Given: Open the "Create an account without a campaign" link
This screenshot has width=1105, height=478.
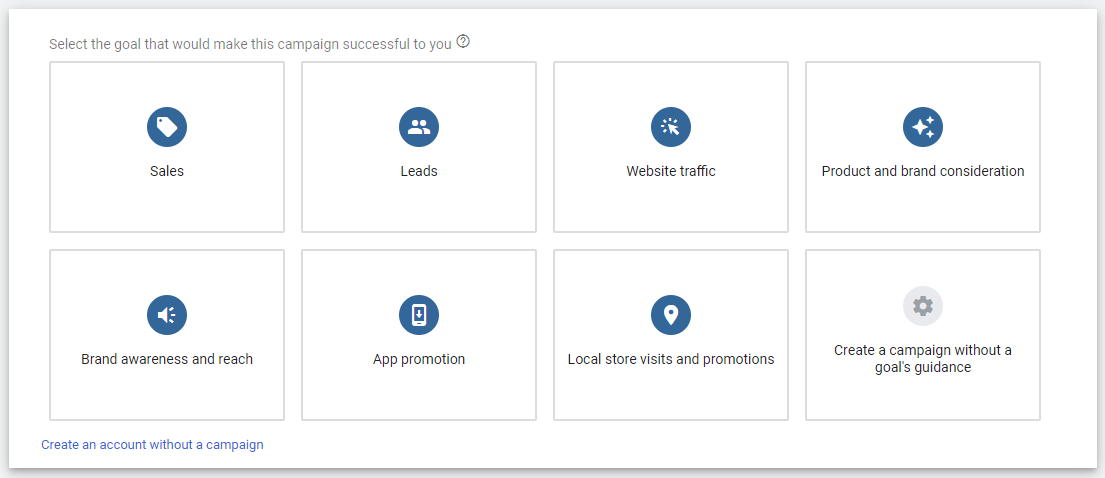Looking at the screenshot, I should tap(152, 445).
